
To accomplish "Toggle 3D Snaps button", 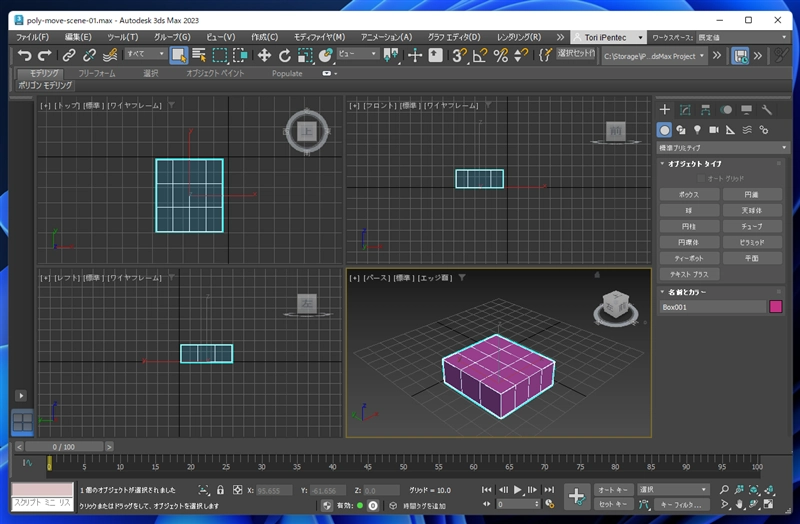I will click(459, 55).
